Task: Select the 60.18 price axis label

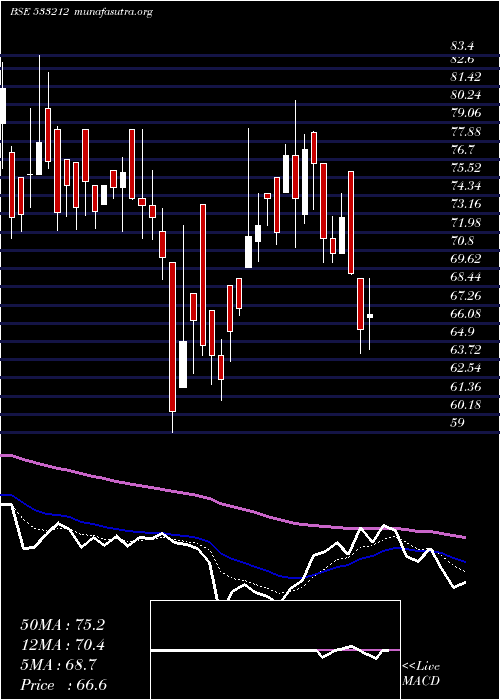Action: click(x=466, y=404)
